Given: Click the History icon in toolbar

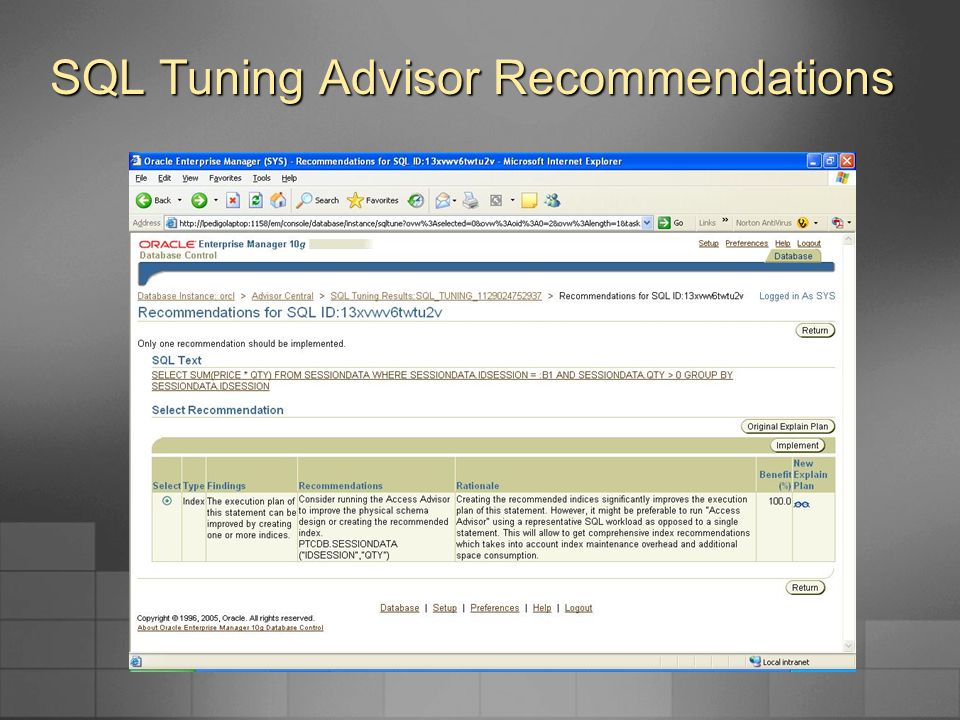Looking at the screenshot, I should click(x=416, y=200).
